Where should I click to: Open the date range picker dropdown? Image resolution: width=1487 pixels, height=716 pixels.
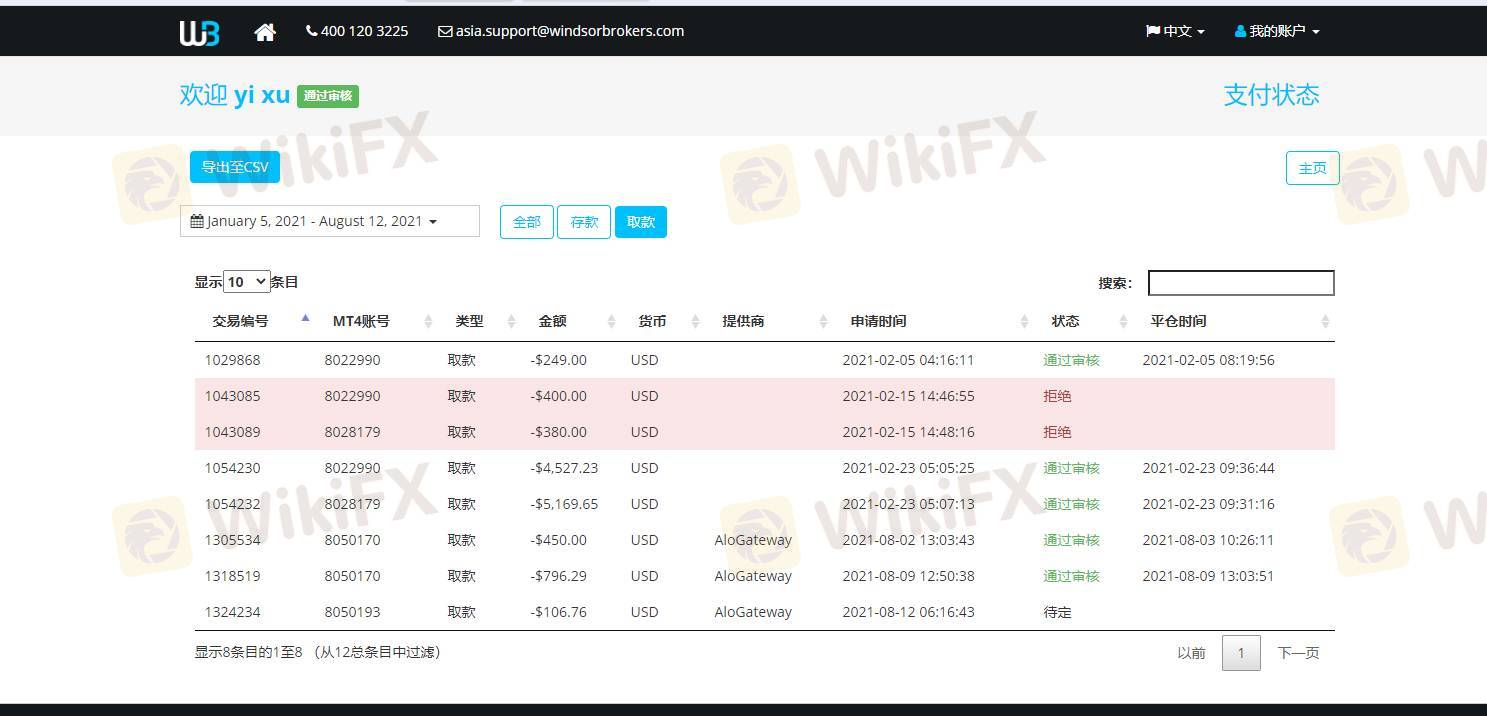329,221
